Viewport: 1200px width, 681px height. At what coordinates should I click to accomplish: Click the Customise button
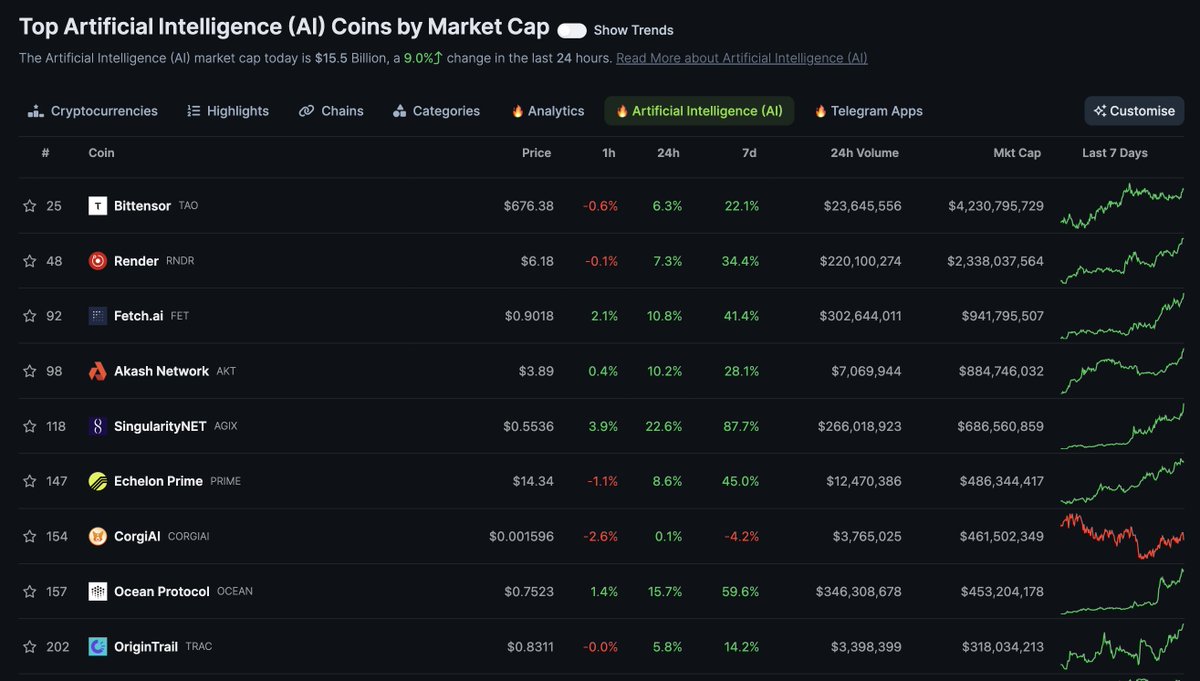(x=1135, y=111)
